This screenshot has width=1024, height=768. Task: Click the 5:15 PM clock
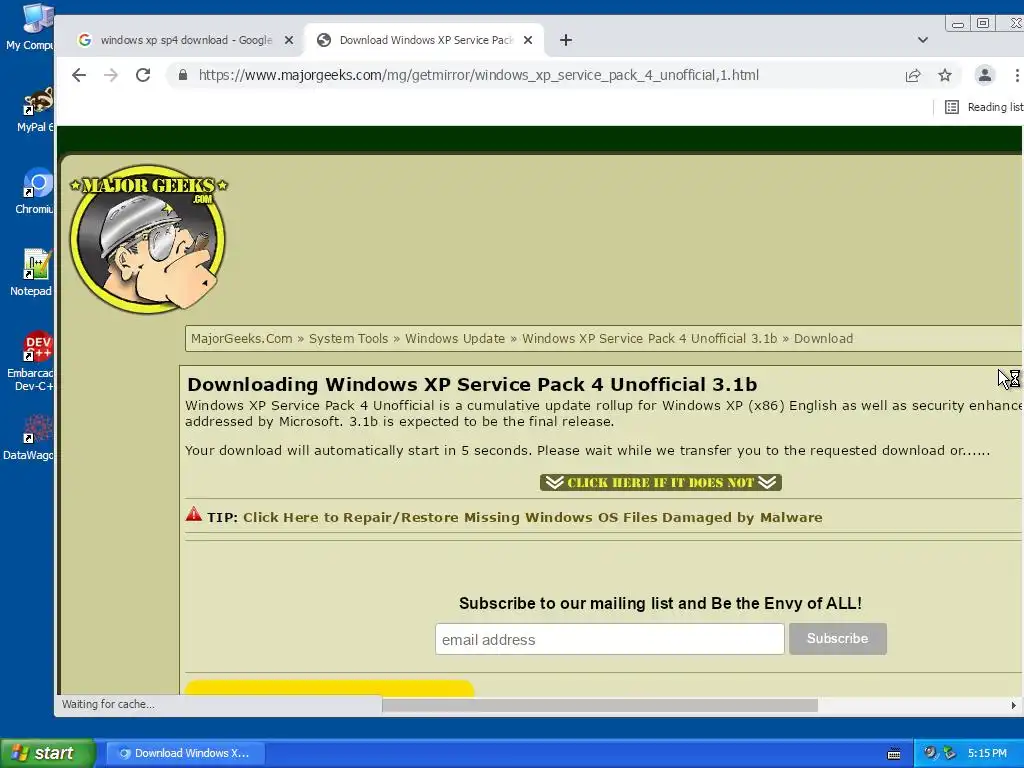click(x=987, y=753)
